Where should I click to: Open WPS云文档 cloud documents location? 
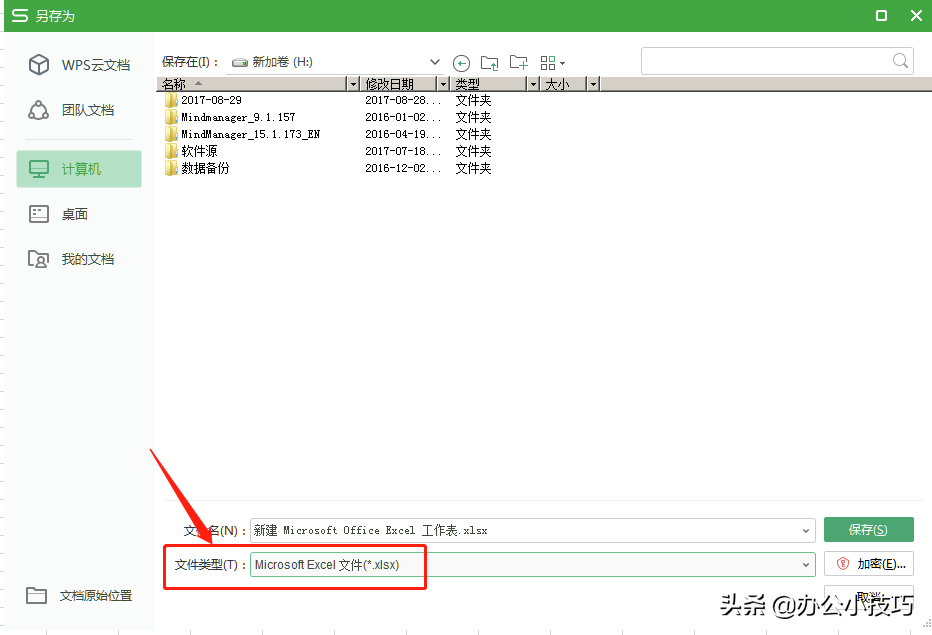(x=79, y=65)
